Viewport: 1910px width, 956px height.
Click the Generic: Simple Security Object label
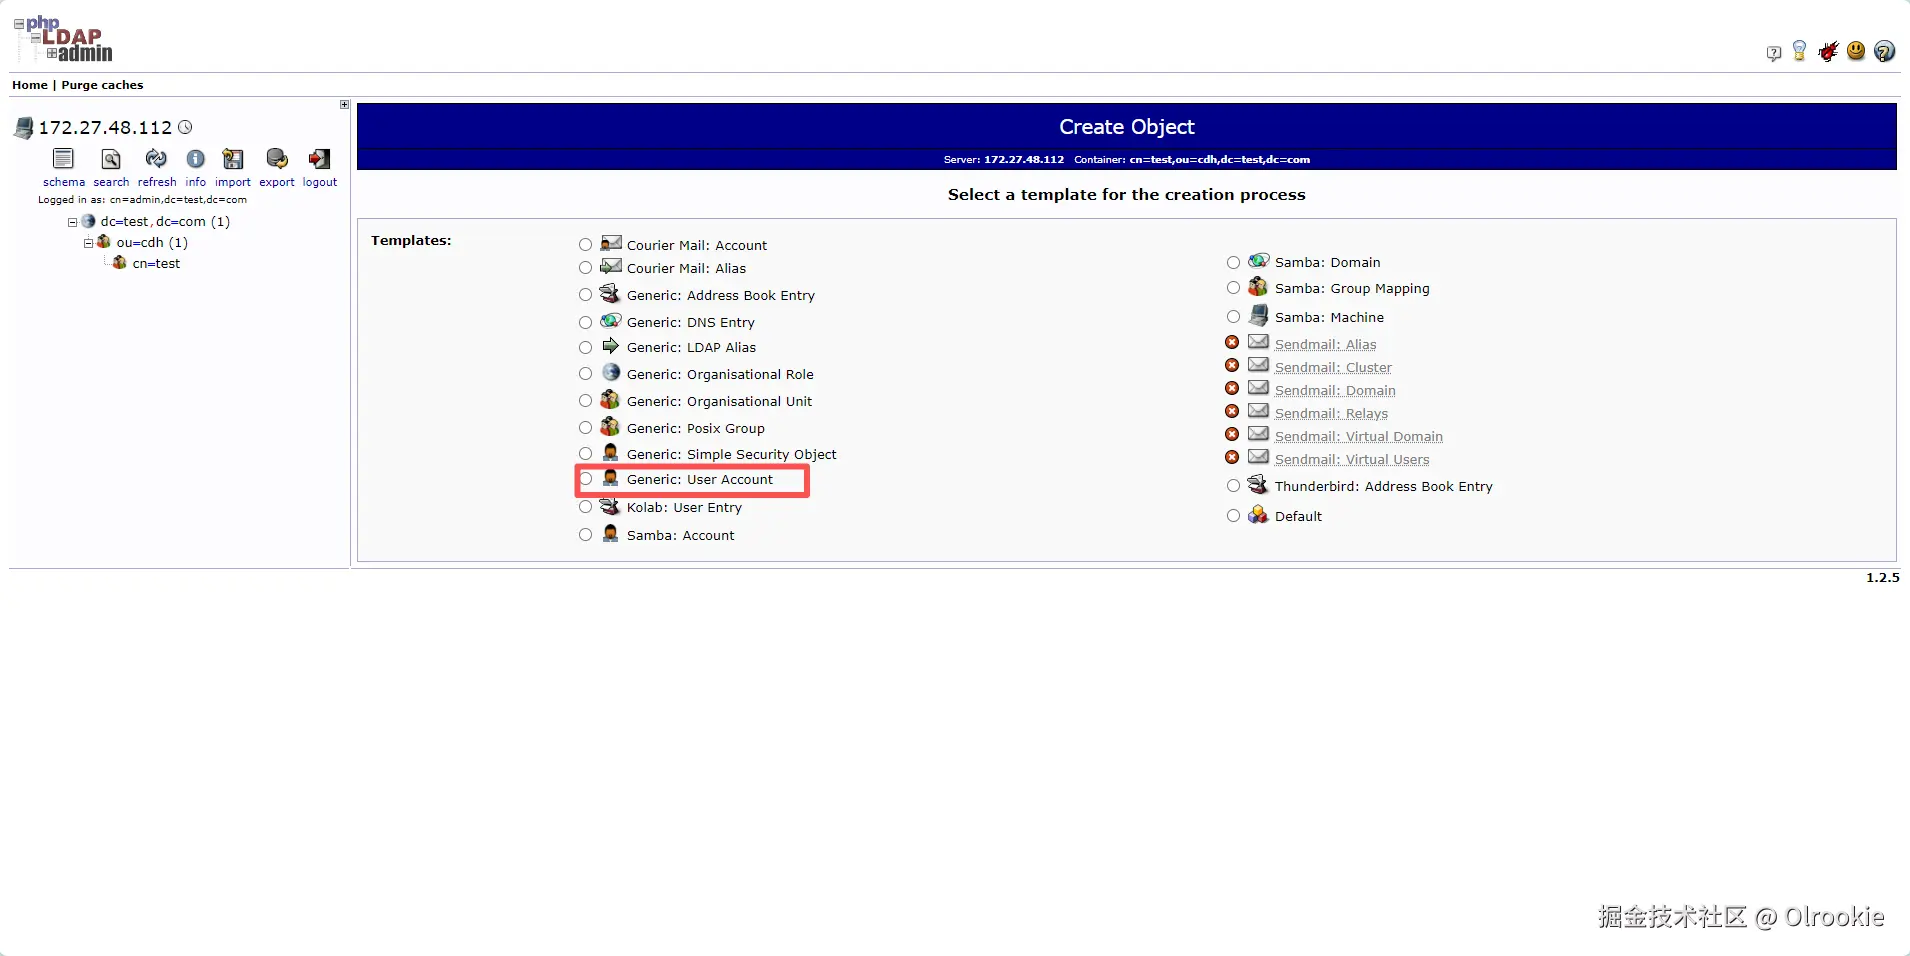click(731, 455)
